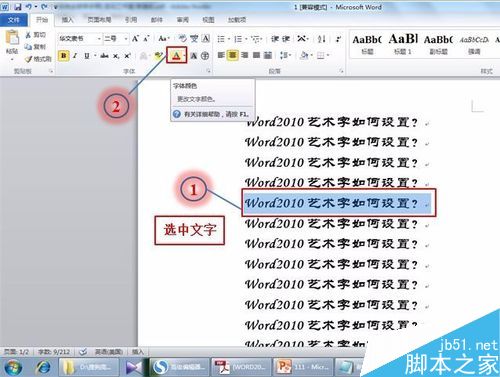The width and height of the screenshot is (500, 377).
Task: Click Shrink Font icon
Action: pos(146,39)
